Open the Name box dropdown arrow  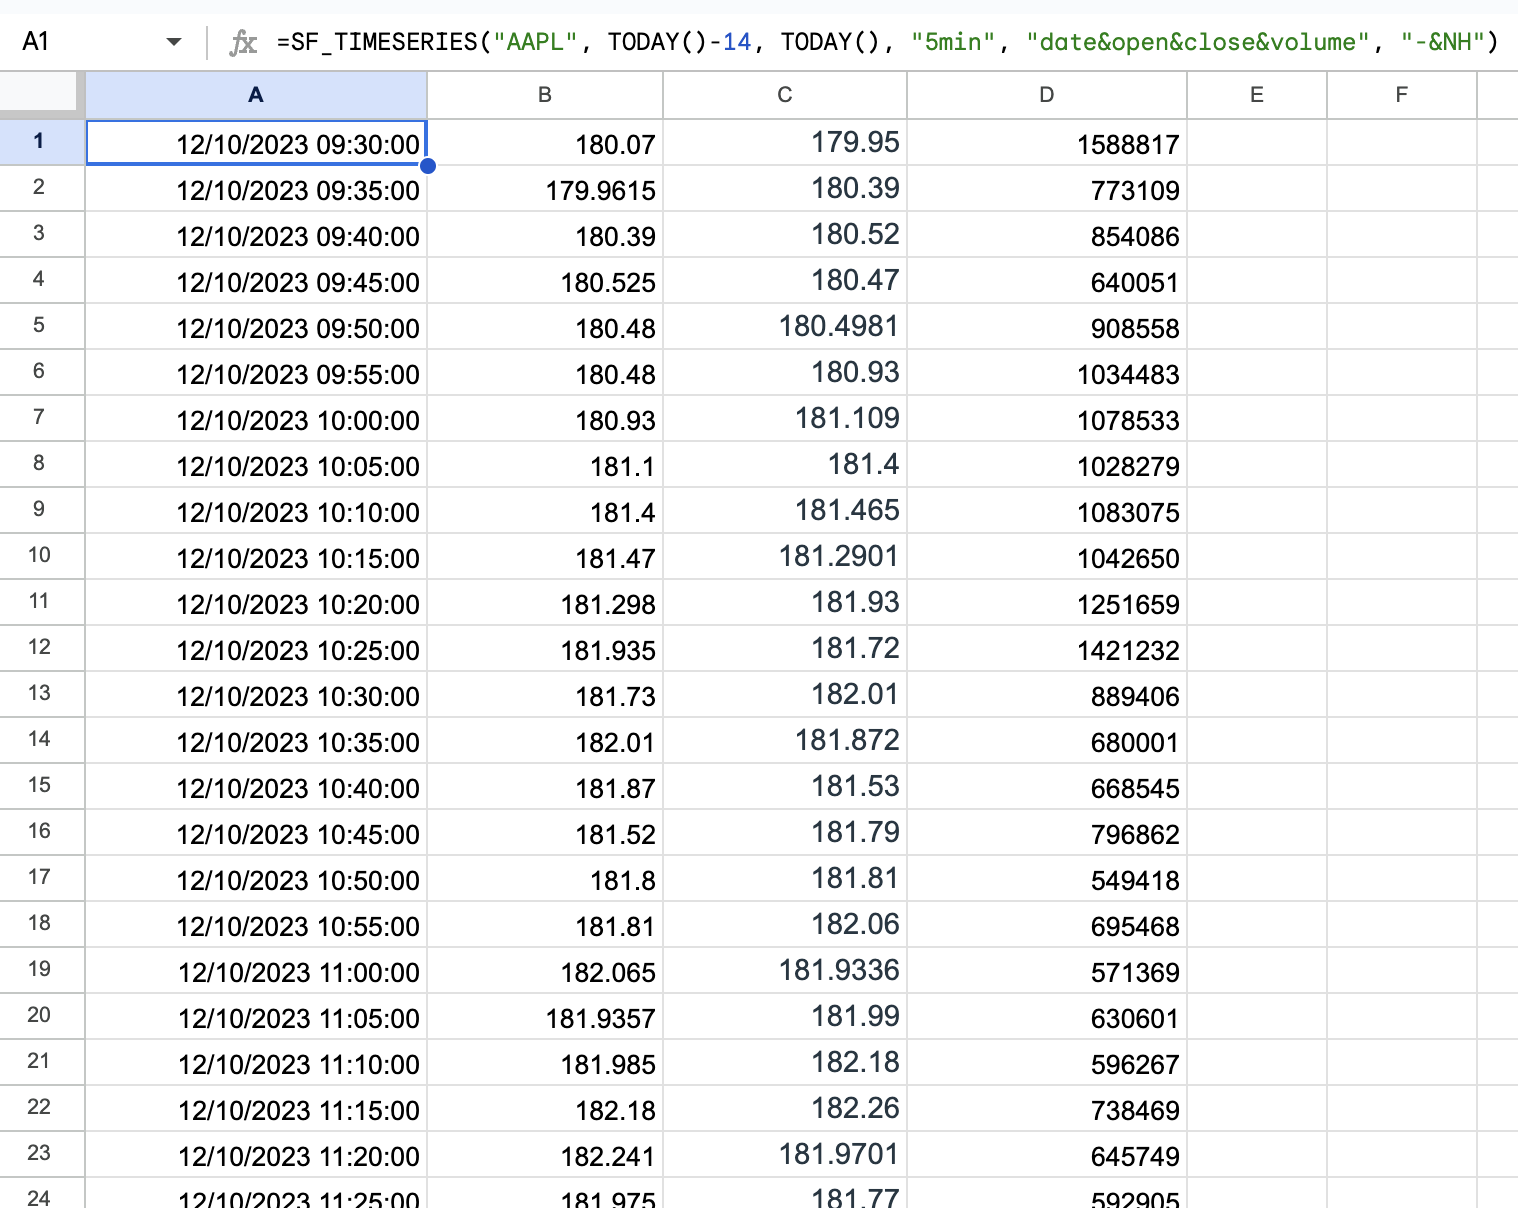(x=174, y=42)
